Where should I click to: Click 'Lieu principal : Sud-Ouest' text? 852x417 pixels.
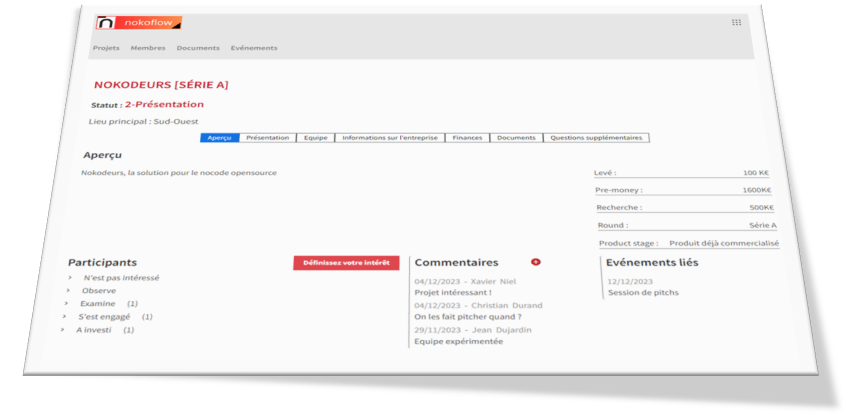pyautogui.click(x=143, y=121)
